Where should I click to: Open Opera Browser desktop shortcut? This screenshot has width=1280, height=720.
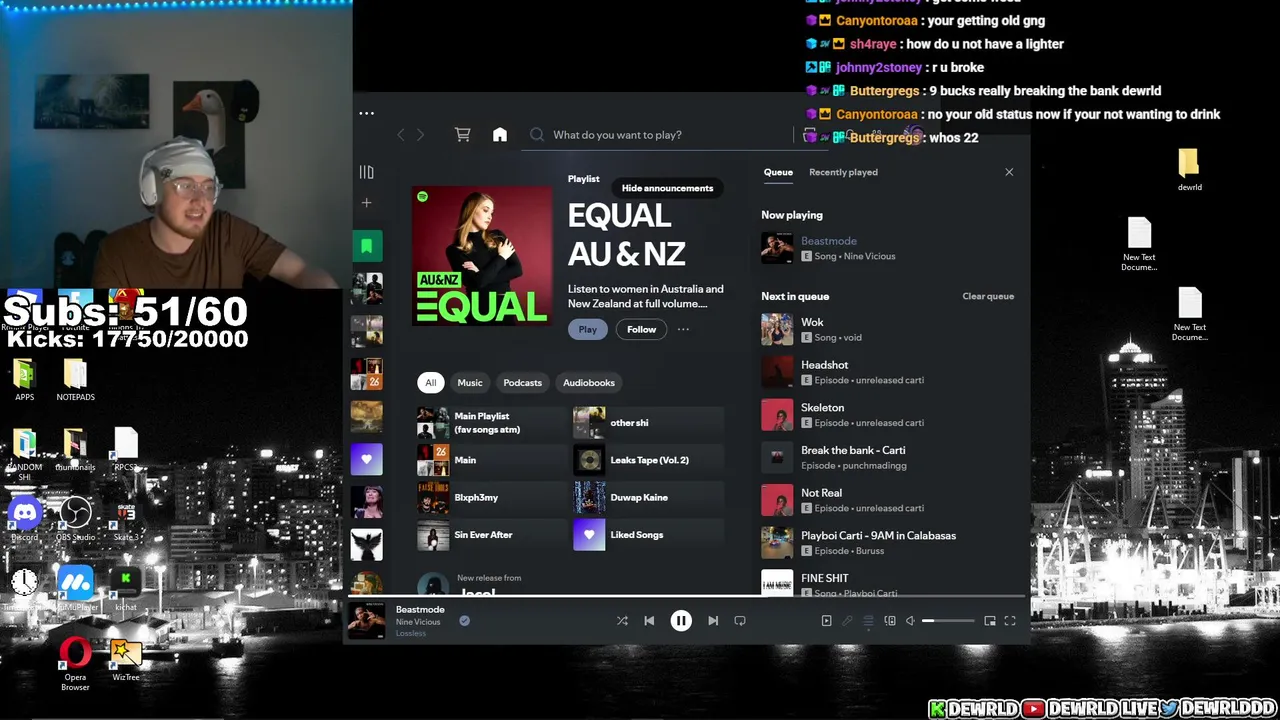pyautogui.click(x=75, y=665)
